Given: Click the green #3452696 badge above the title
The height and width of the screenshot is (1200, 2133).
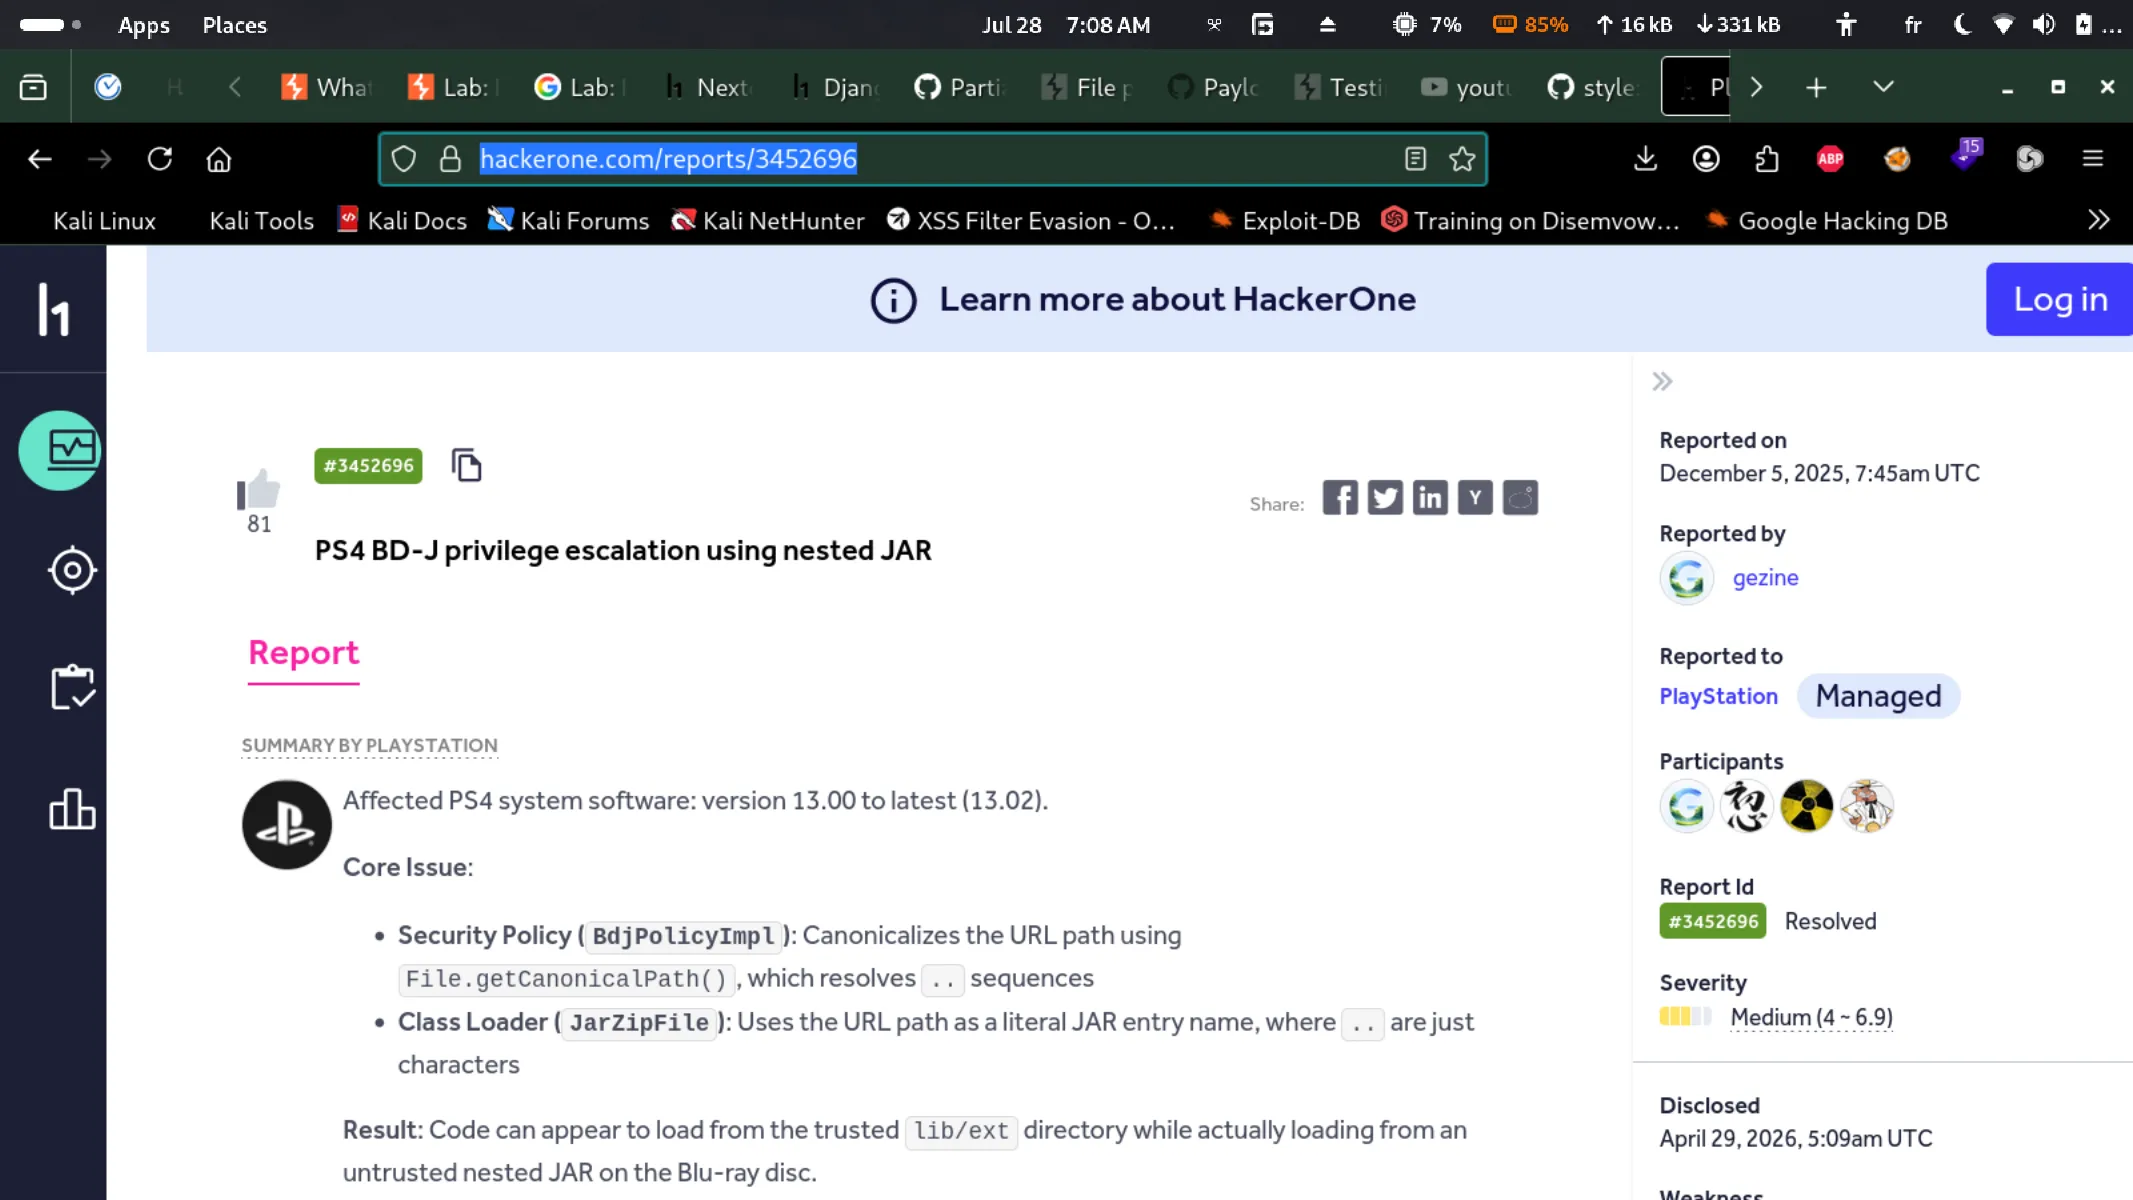Looking at the screenshot, I should [368, 465].
